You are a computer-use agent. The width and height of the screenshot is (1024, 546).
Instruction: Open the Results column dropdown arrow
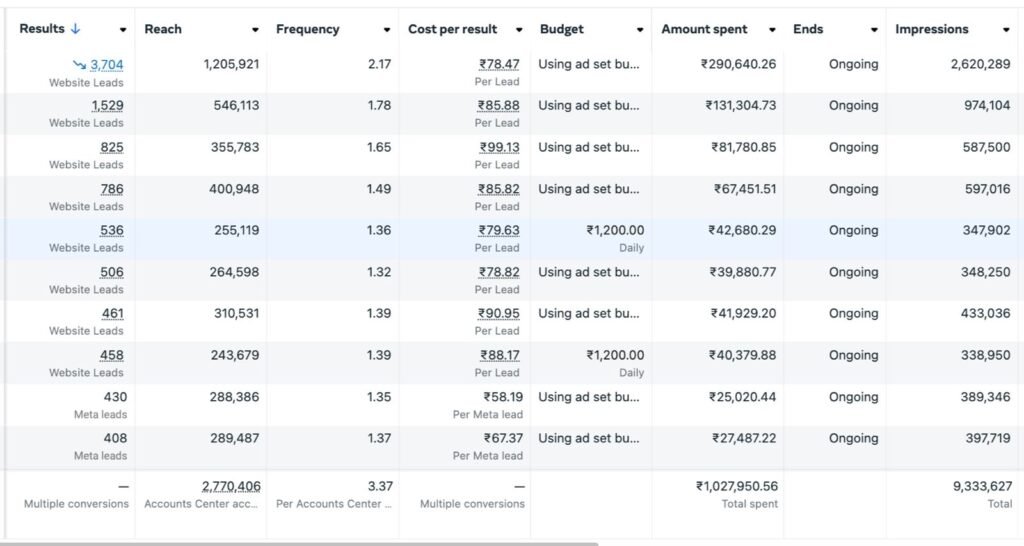(123, 30)
